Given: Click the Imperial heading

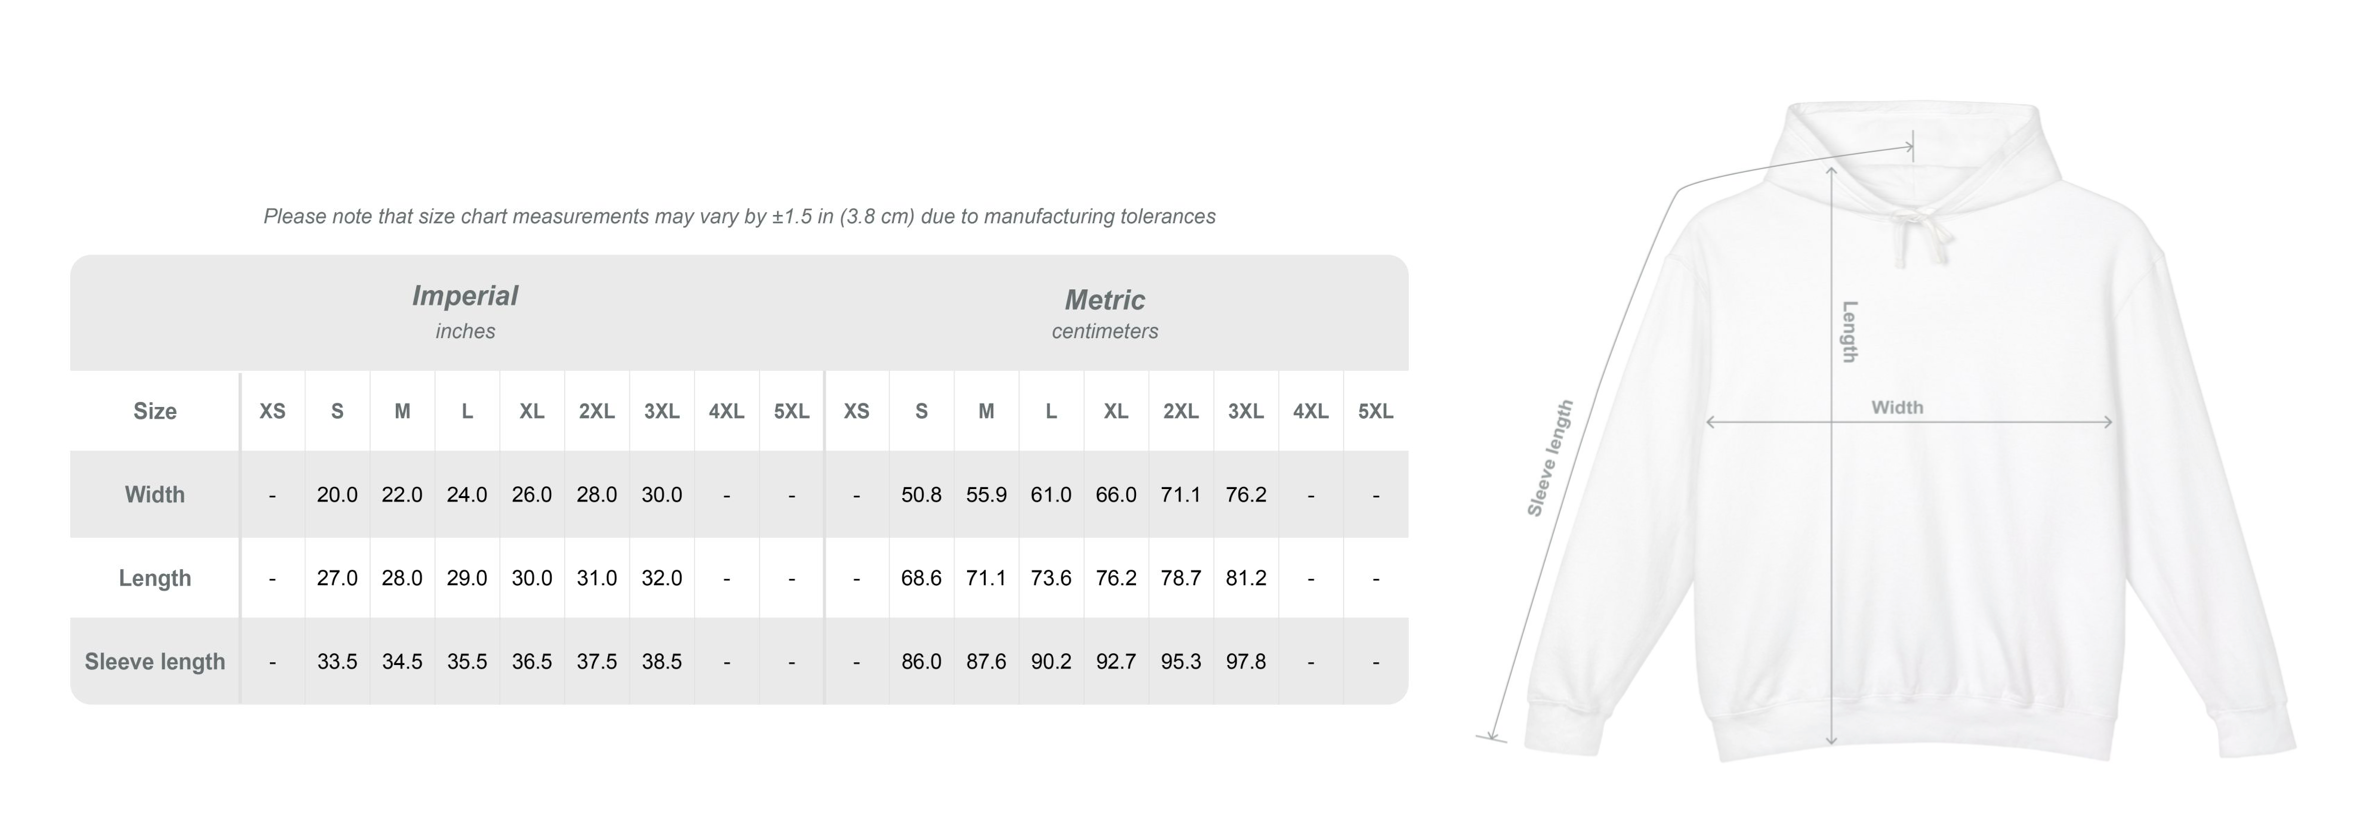Looking at the screenshot, I should [465, 296].
